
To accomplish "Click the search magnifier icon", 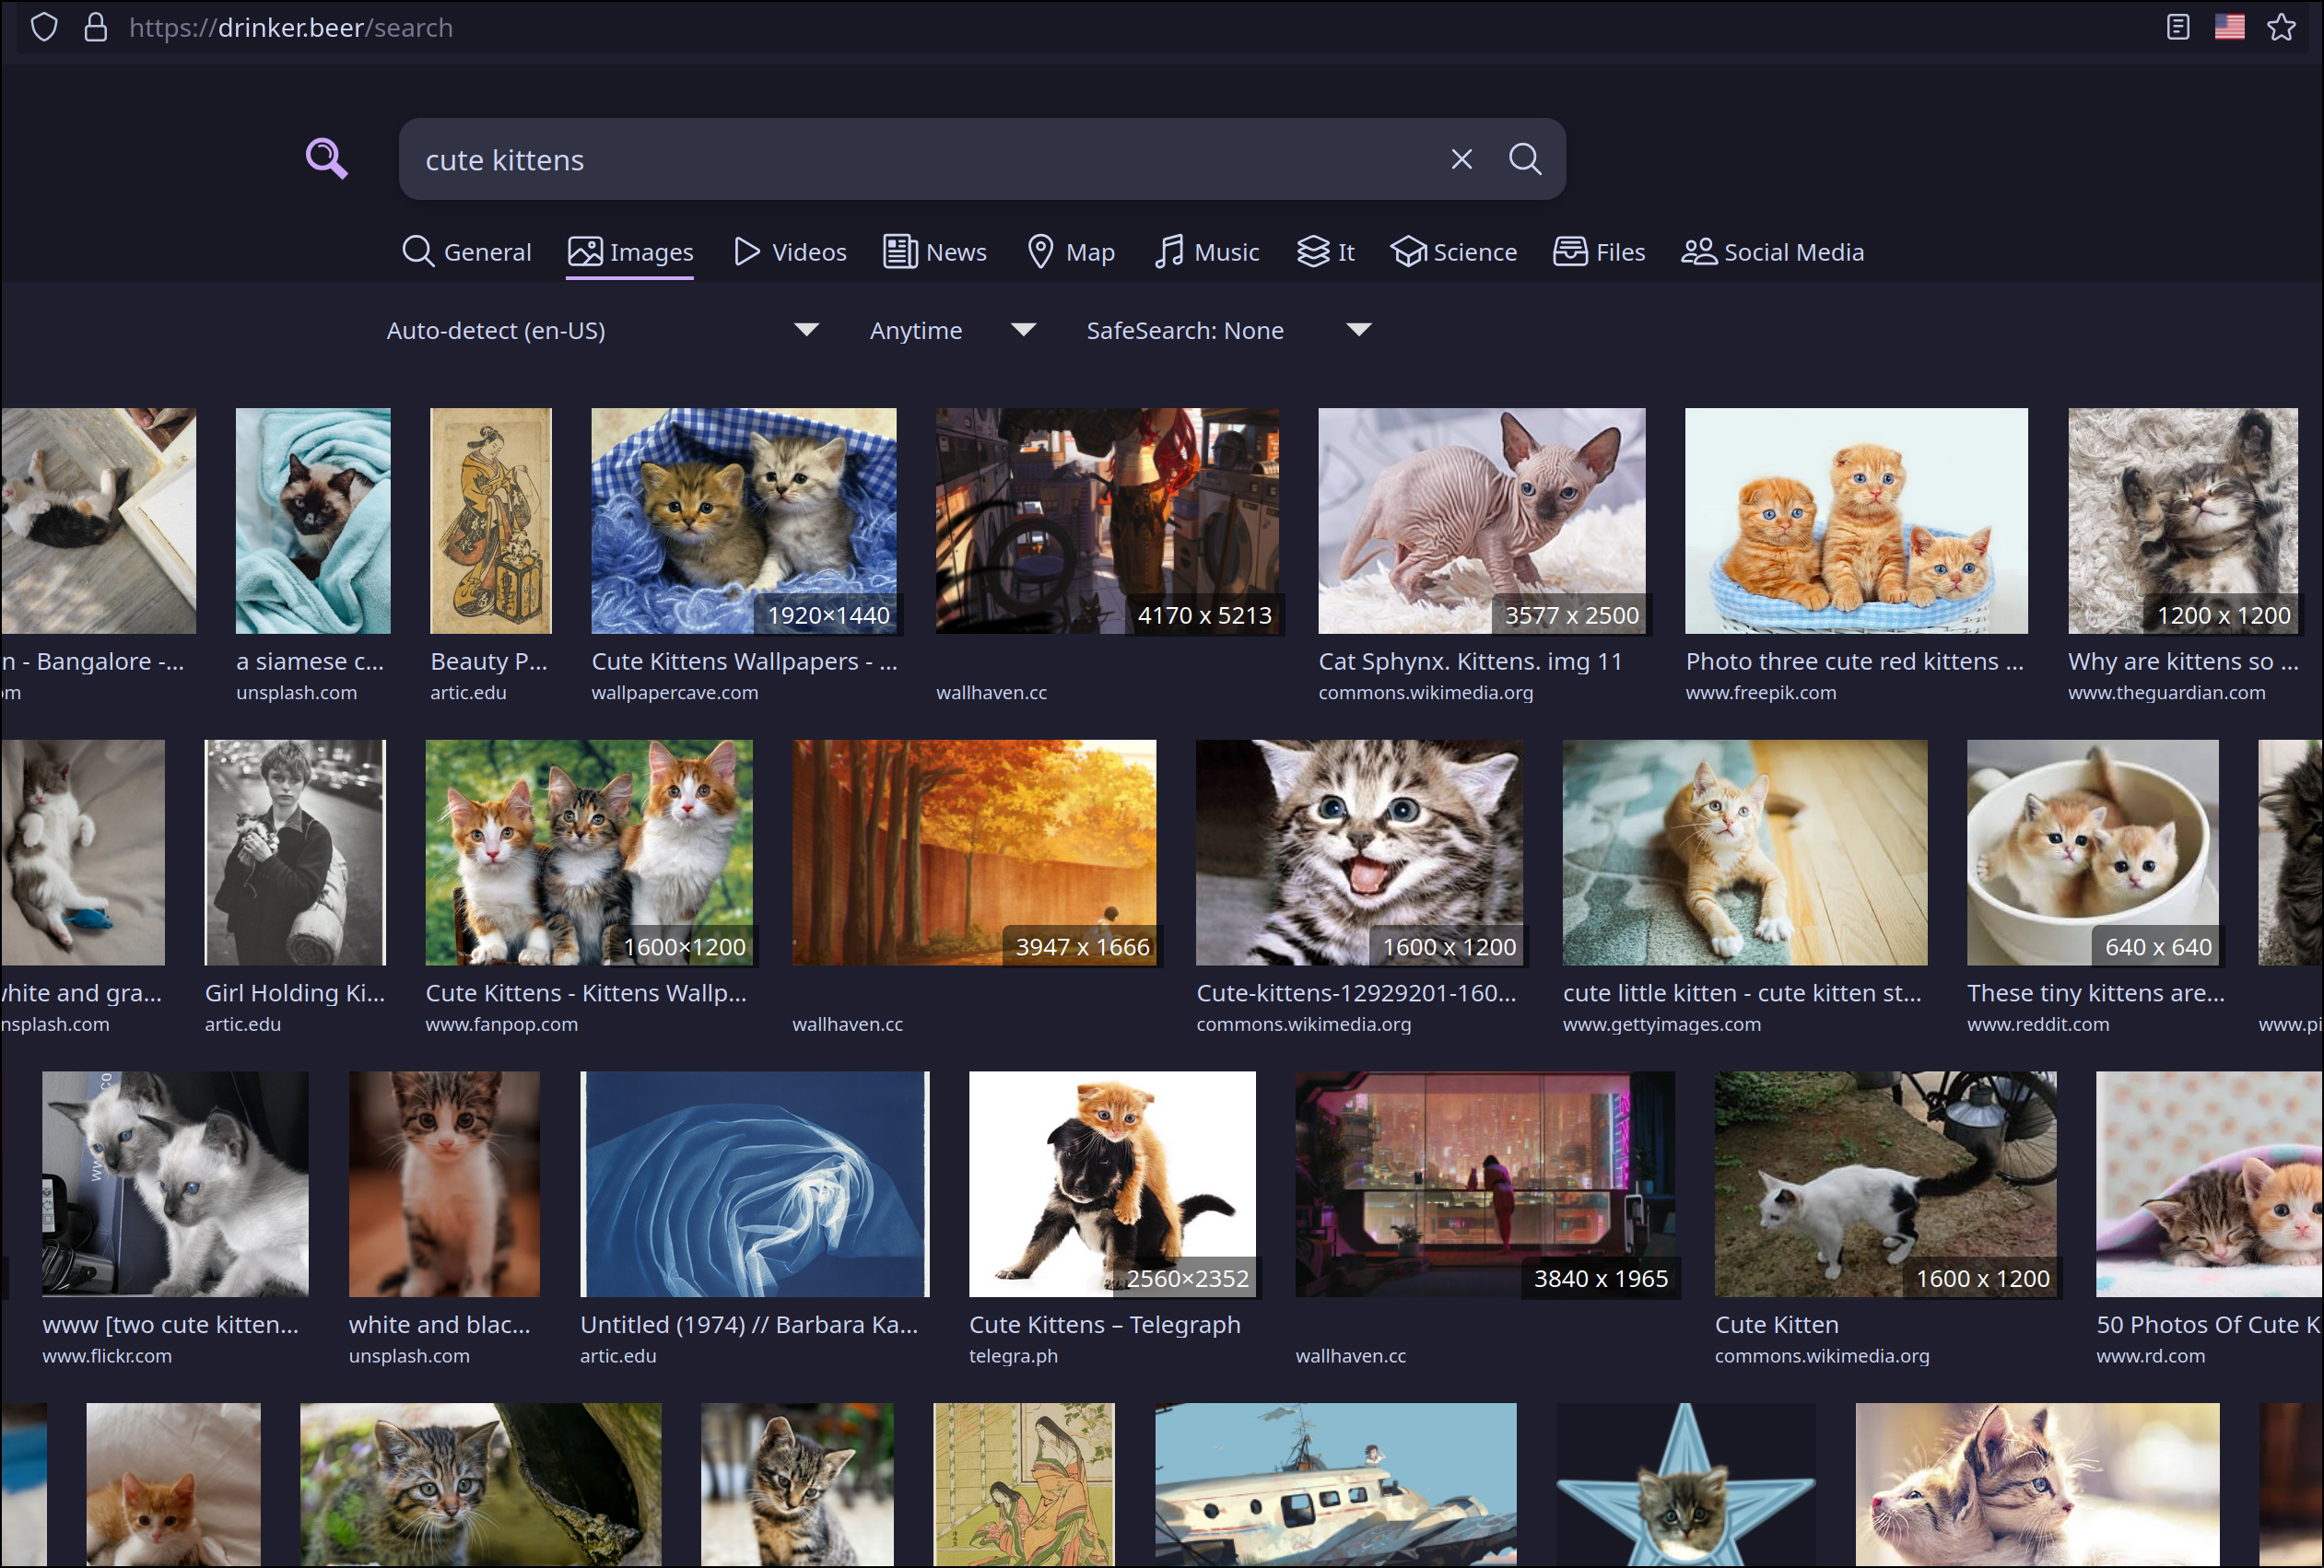I will tap(1522, 159).
